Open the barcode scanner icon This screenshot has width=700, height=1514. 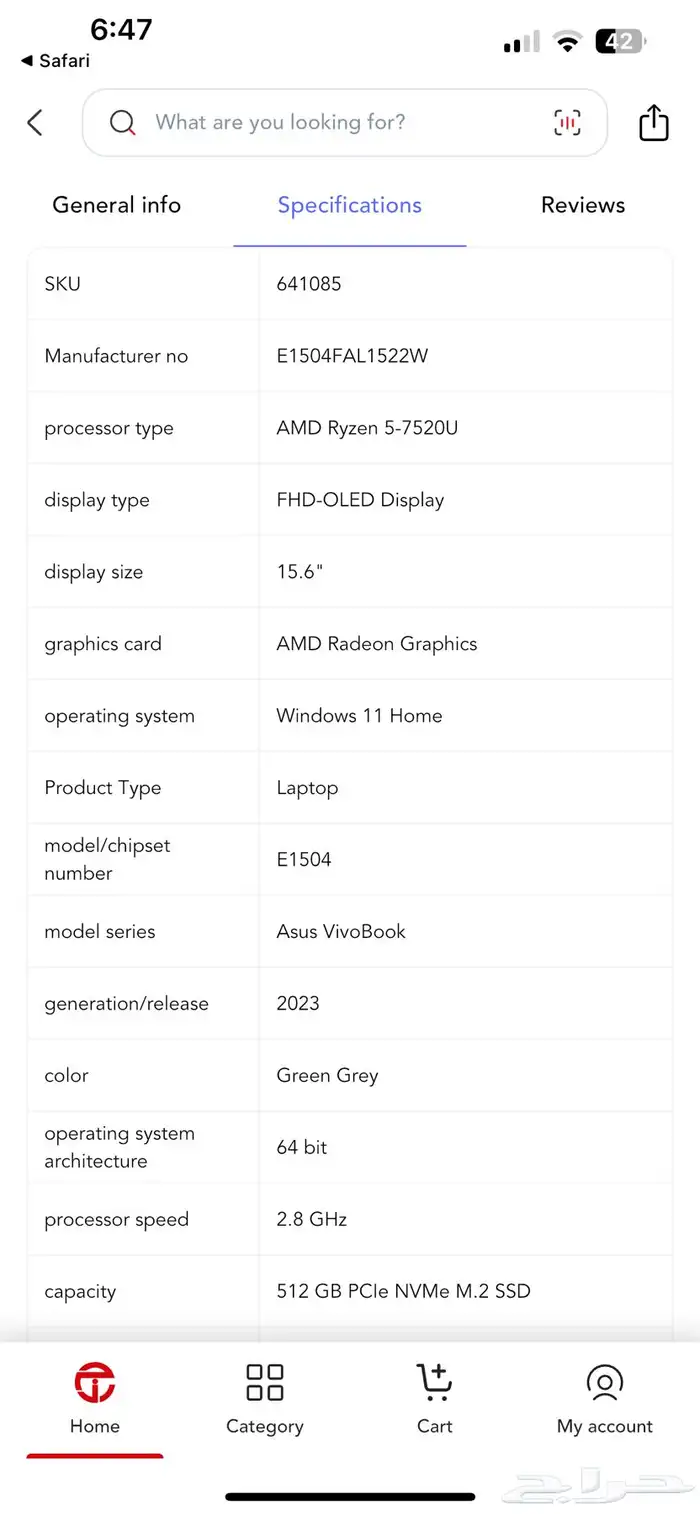tap(567, 123)
